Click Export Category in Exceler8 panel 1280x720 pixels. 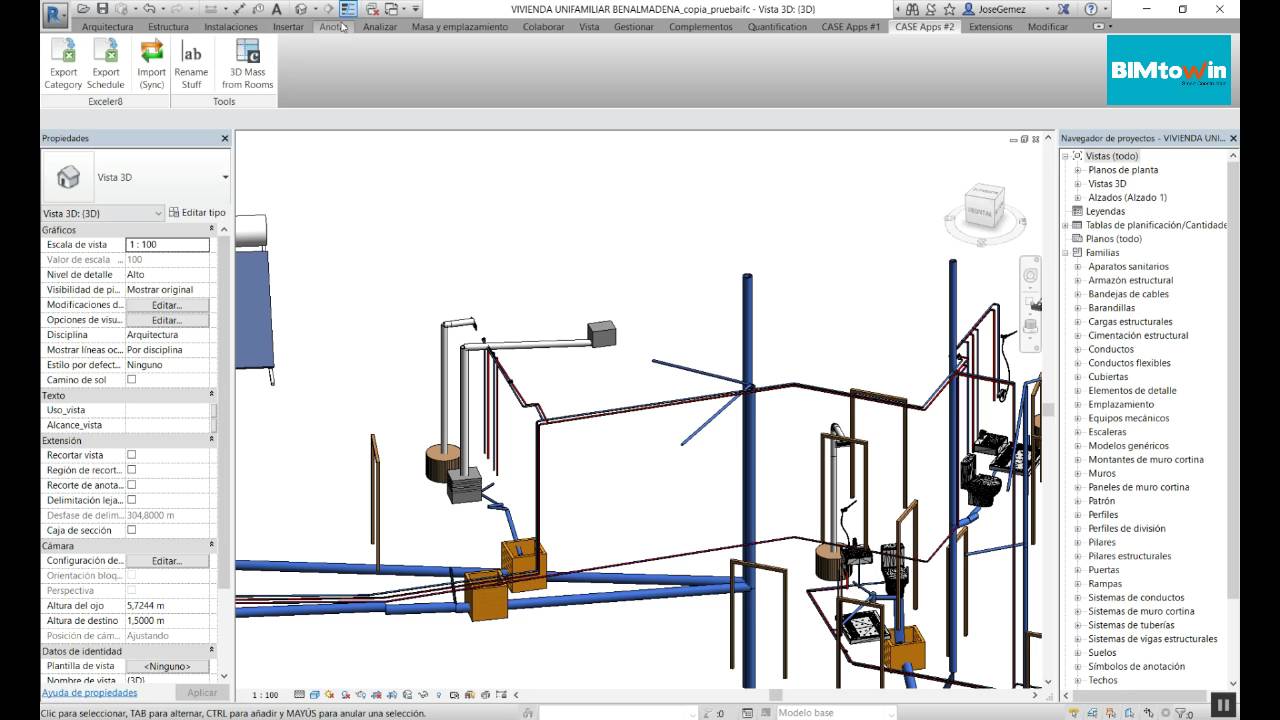[63, 64]
